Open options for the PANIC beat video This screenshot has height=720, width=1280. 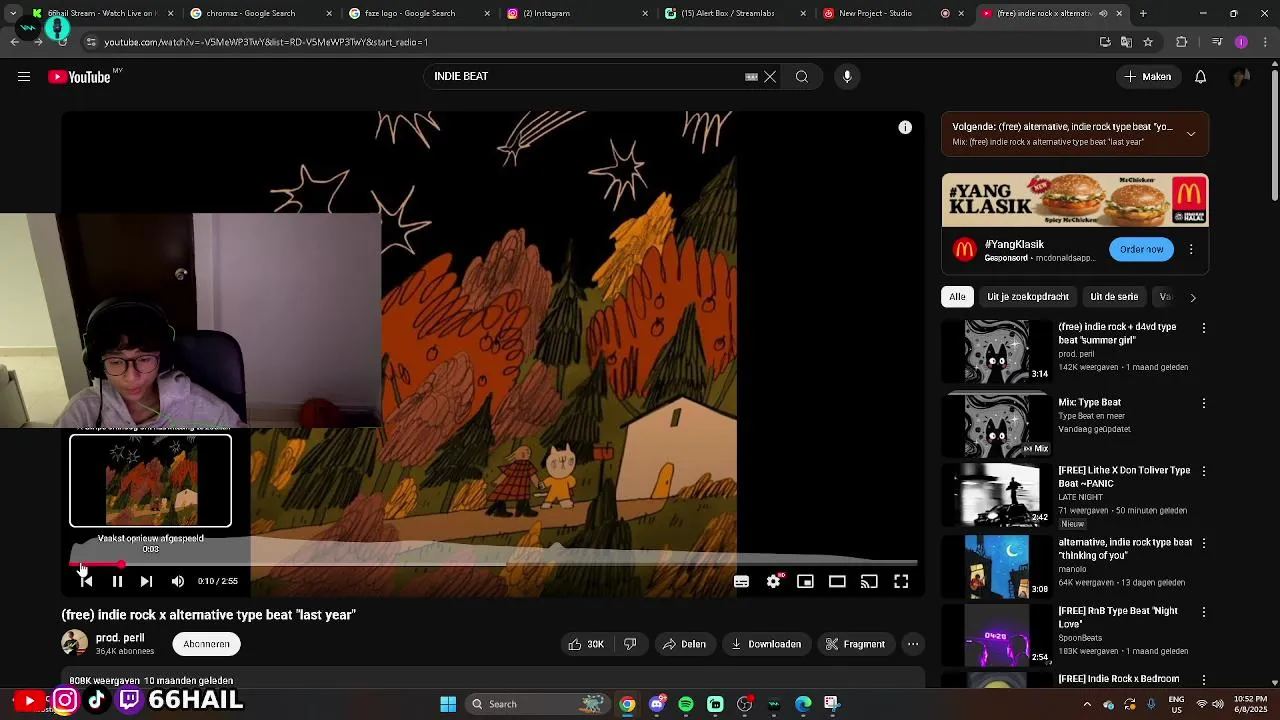pos(1204,471)
